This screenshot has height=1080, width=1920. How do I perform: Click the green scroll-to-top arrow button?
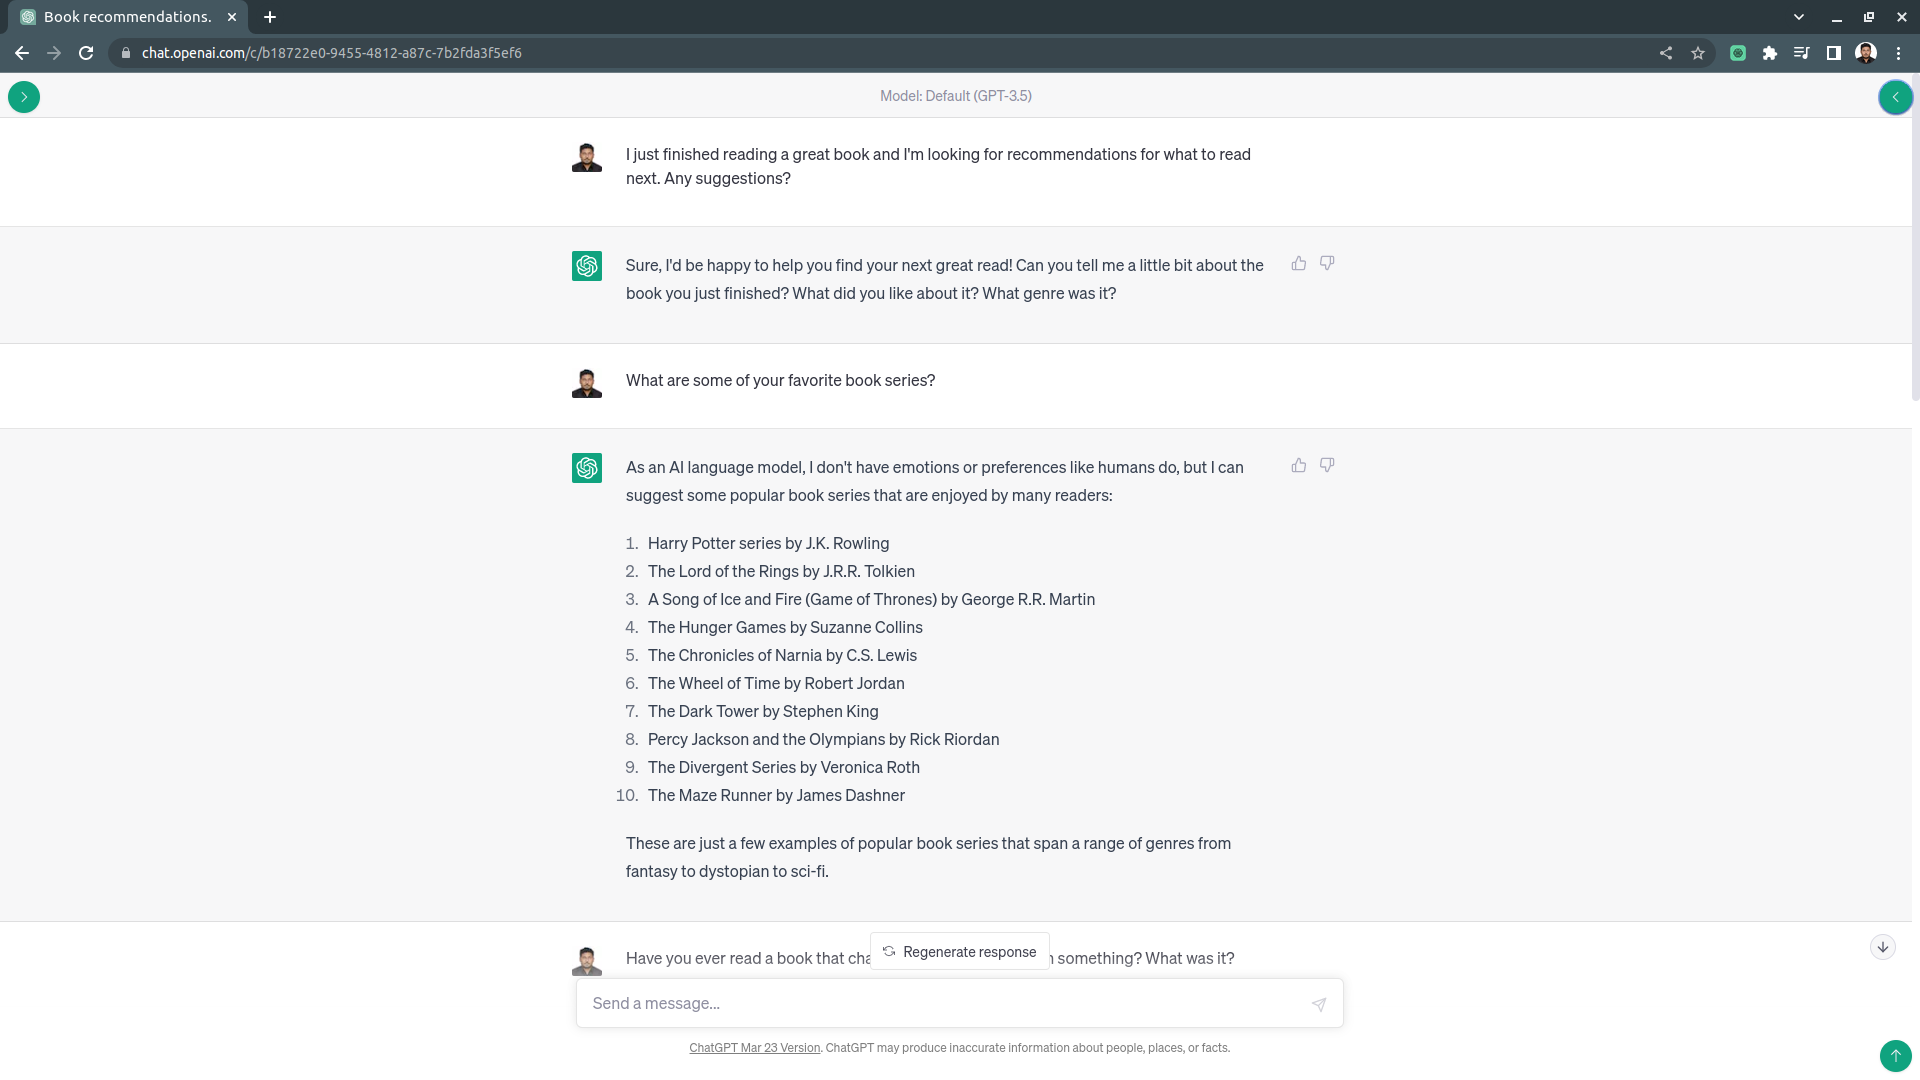[1895, 1056]
